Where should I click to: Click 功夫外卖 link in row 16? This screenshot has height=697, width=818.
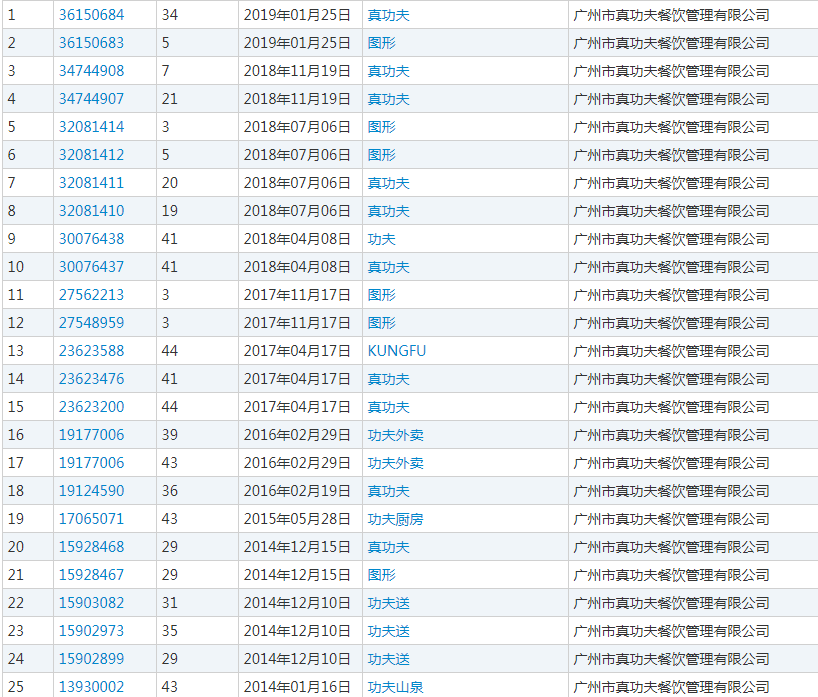395,435
